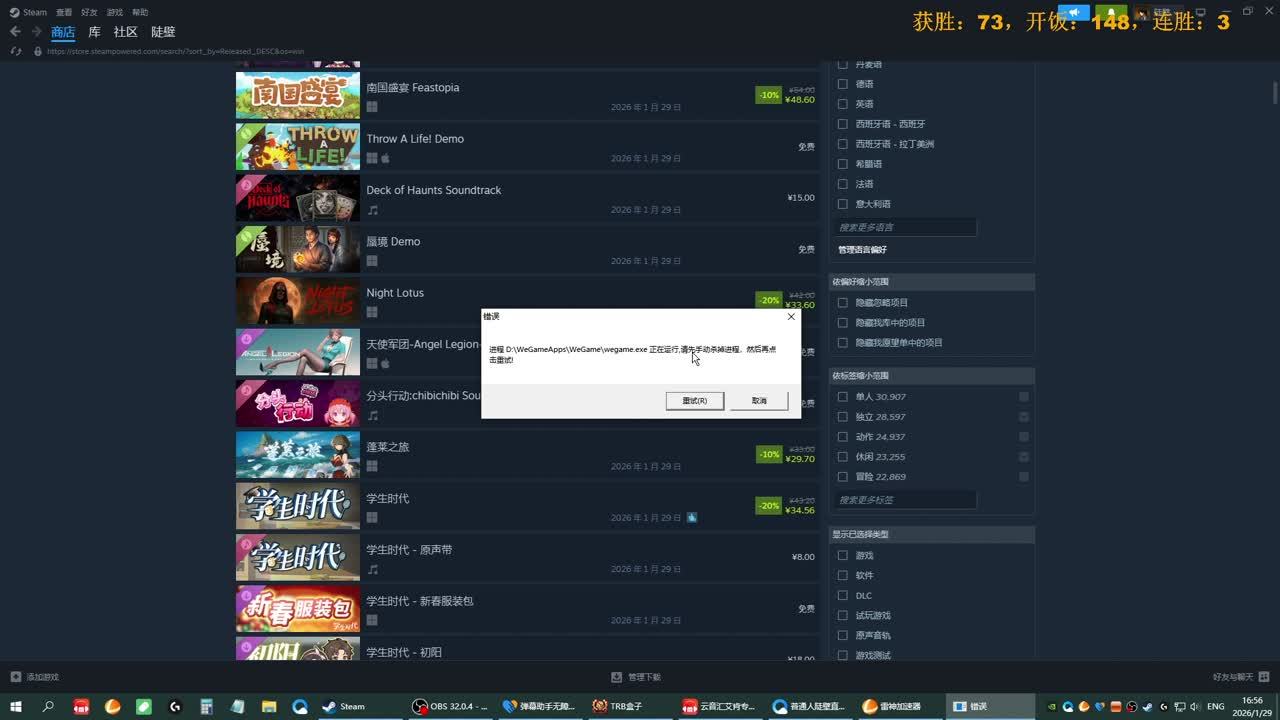Open the 帮助 menu
The image size is (1280, 720).
[140, 12]
